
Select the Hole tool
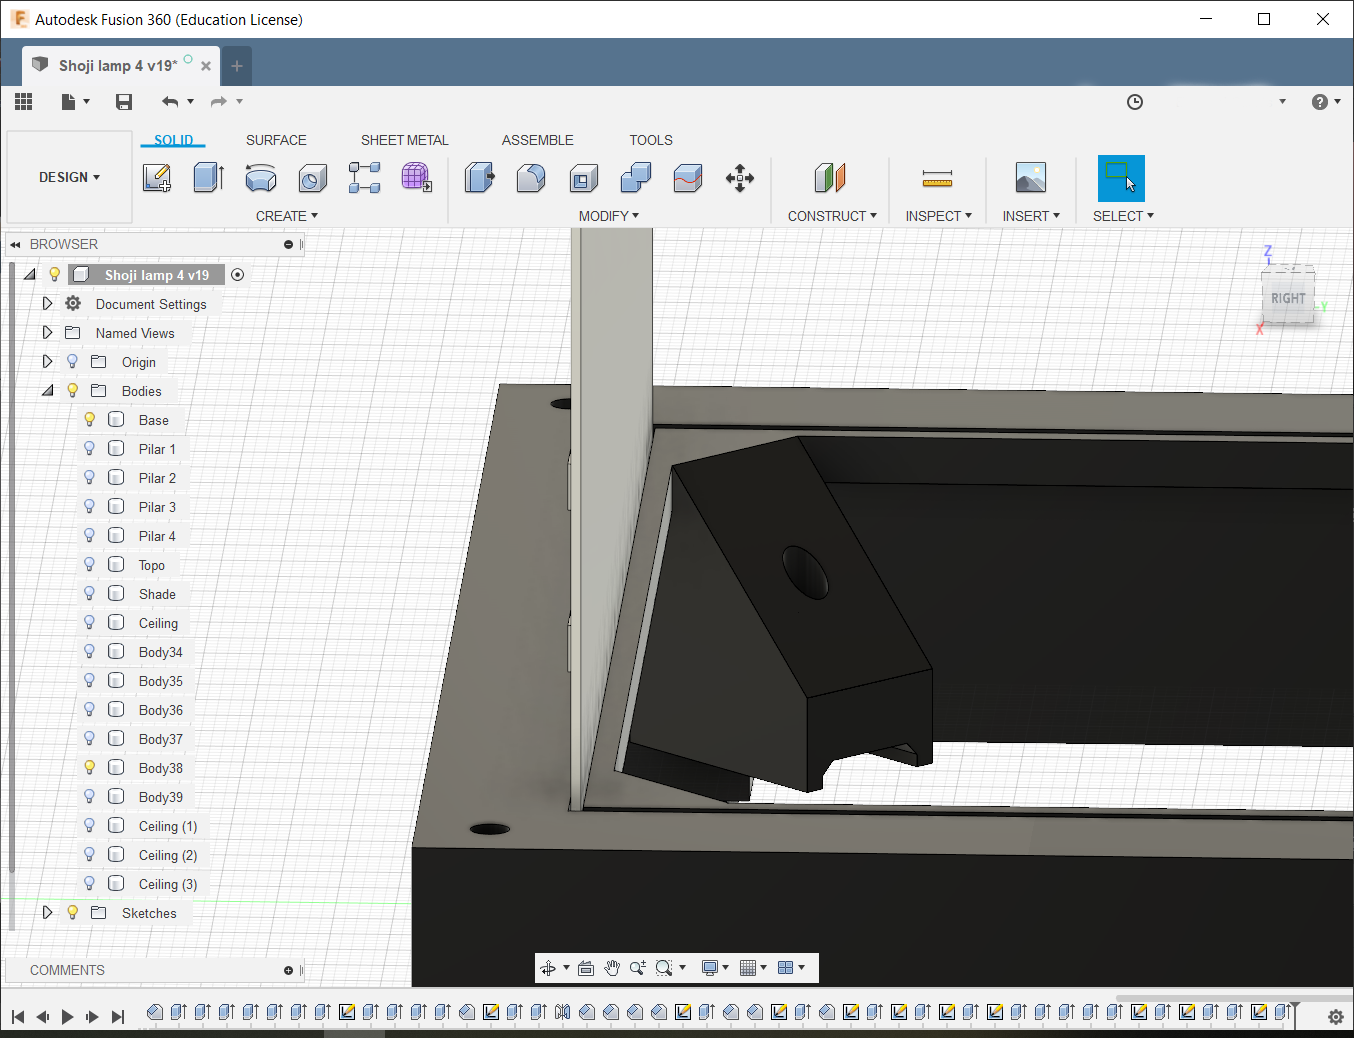[313, 178]
